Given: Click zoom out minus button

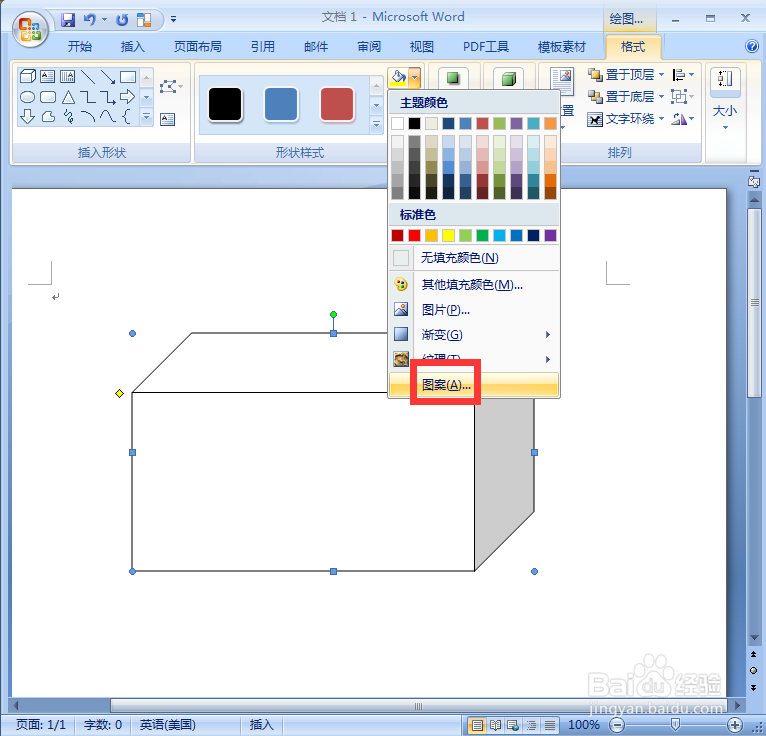Looking at the screenshot, I should [617, 725].
